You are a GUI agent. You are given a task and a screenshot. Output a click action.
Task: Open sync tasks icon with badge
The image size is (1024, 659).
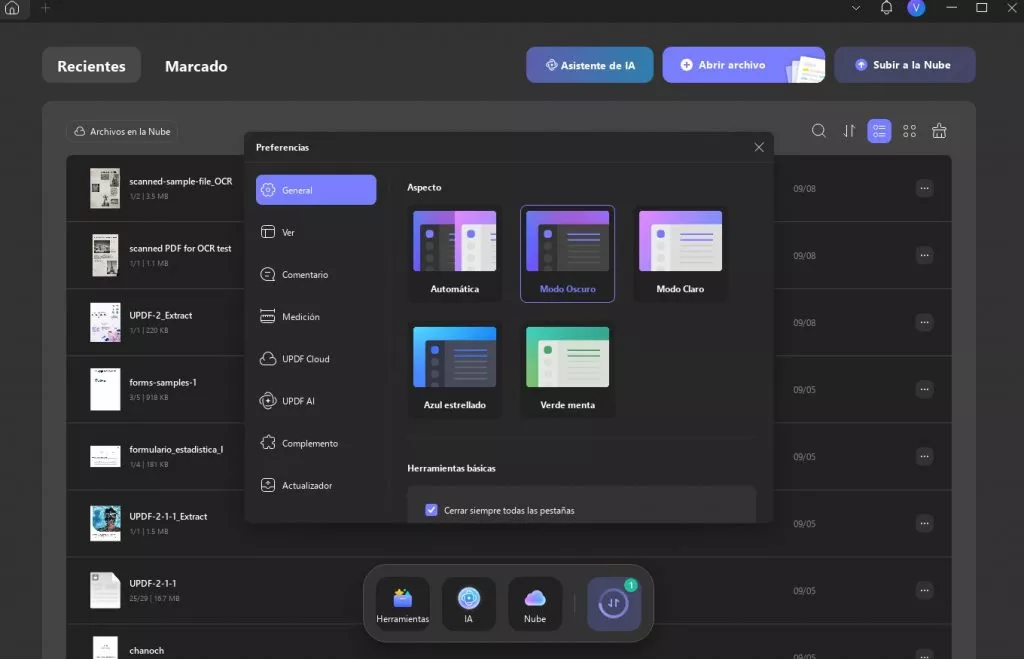(613, 603)
